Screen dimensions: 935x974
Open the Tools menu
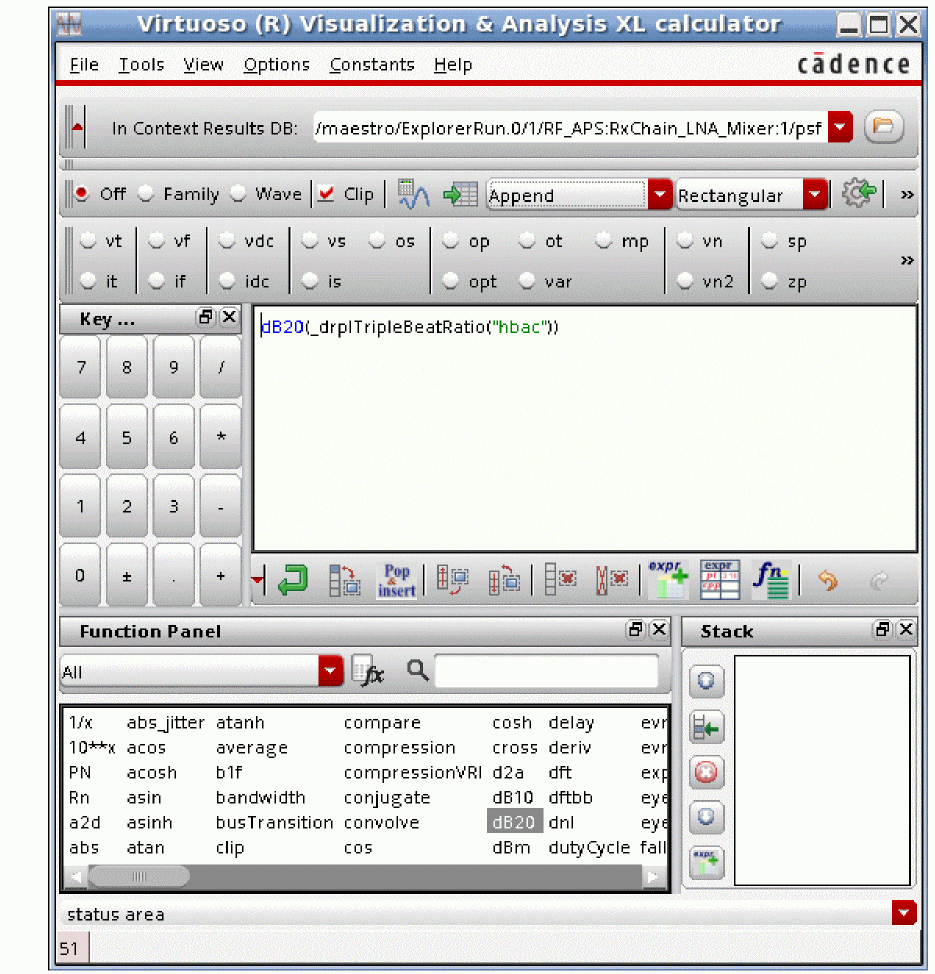142,65
